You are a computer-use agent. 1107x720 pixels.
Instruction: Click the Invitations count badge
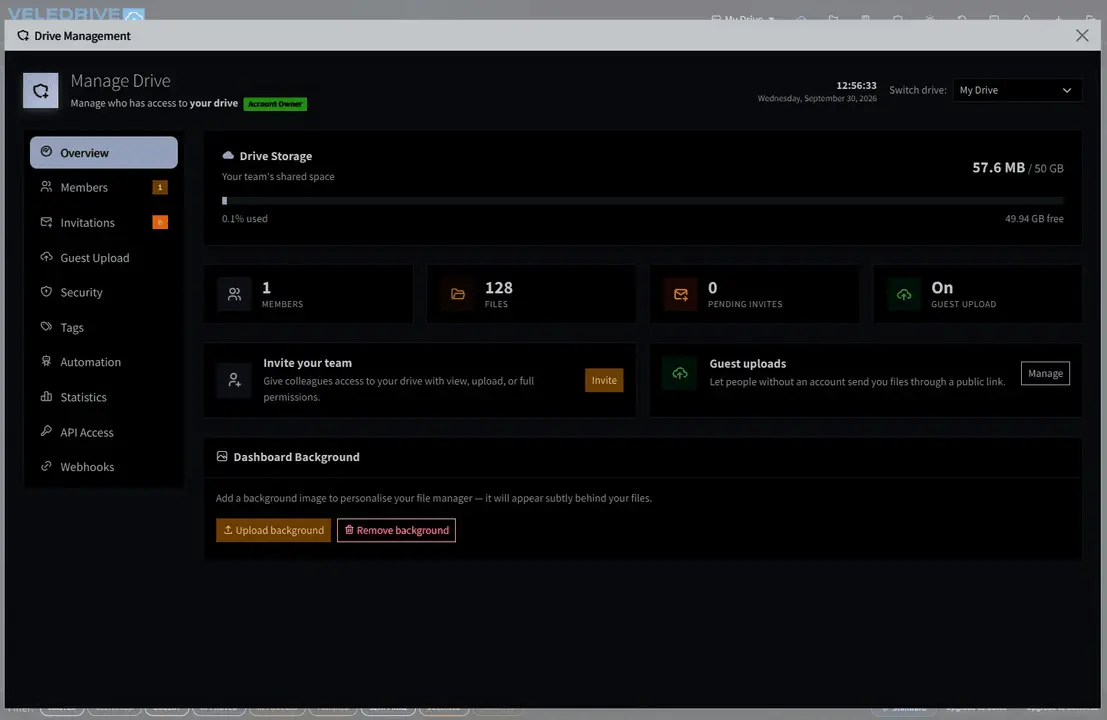pos(160,222)
